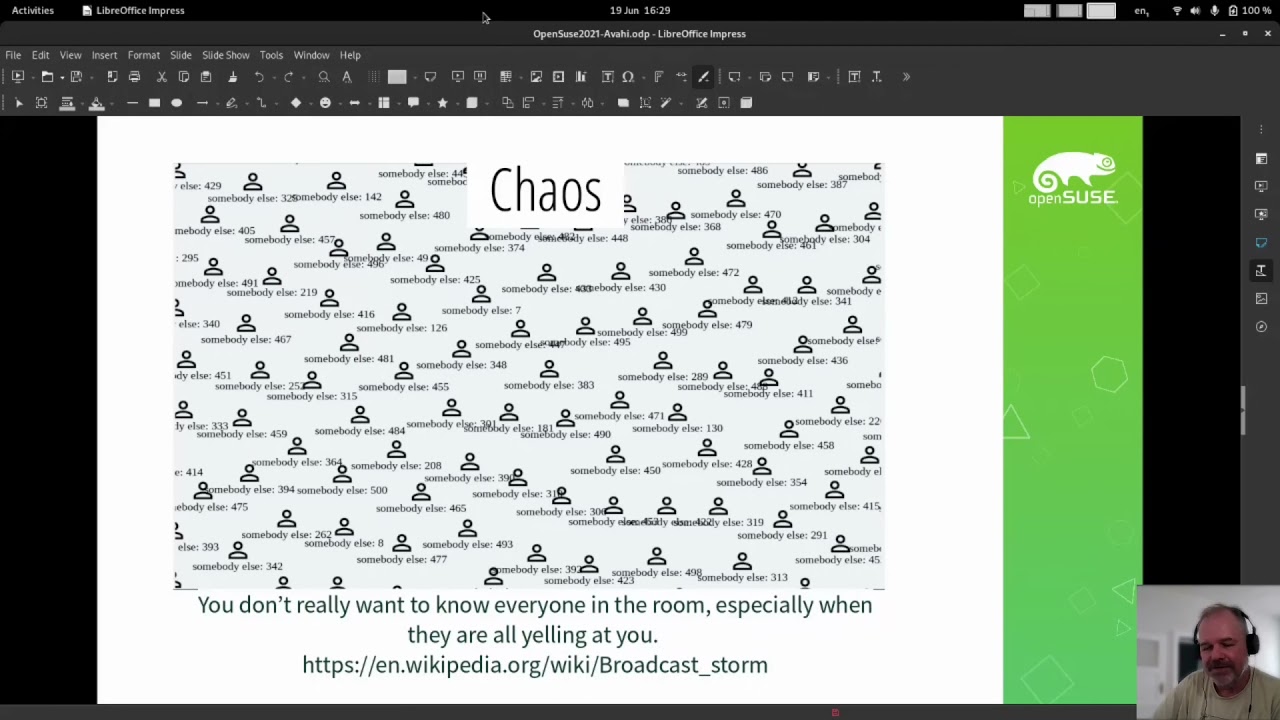Open the Master Slide view icon

tap(430, 76)
